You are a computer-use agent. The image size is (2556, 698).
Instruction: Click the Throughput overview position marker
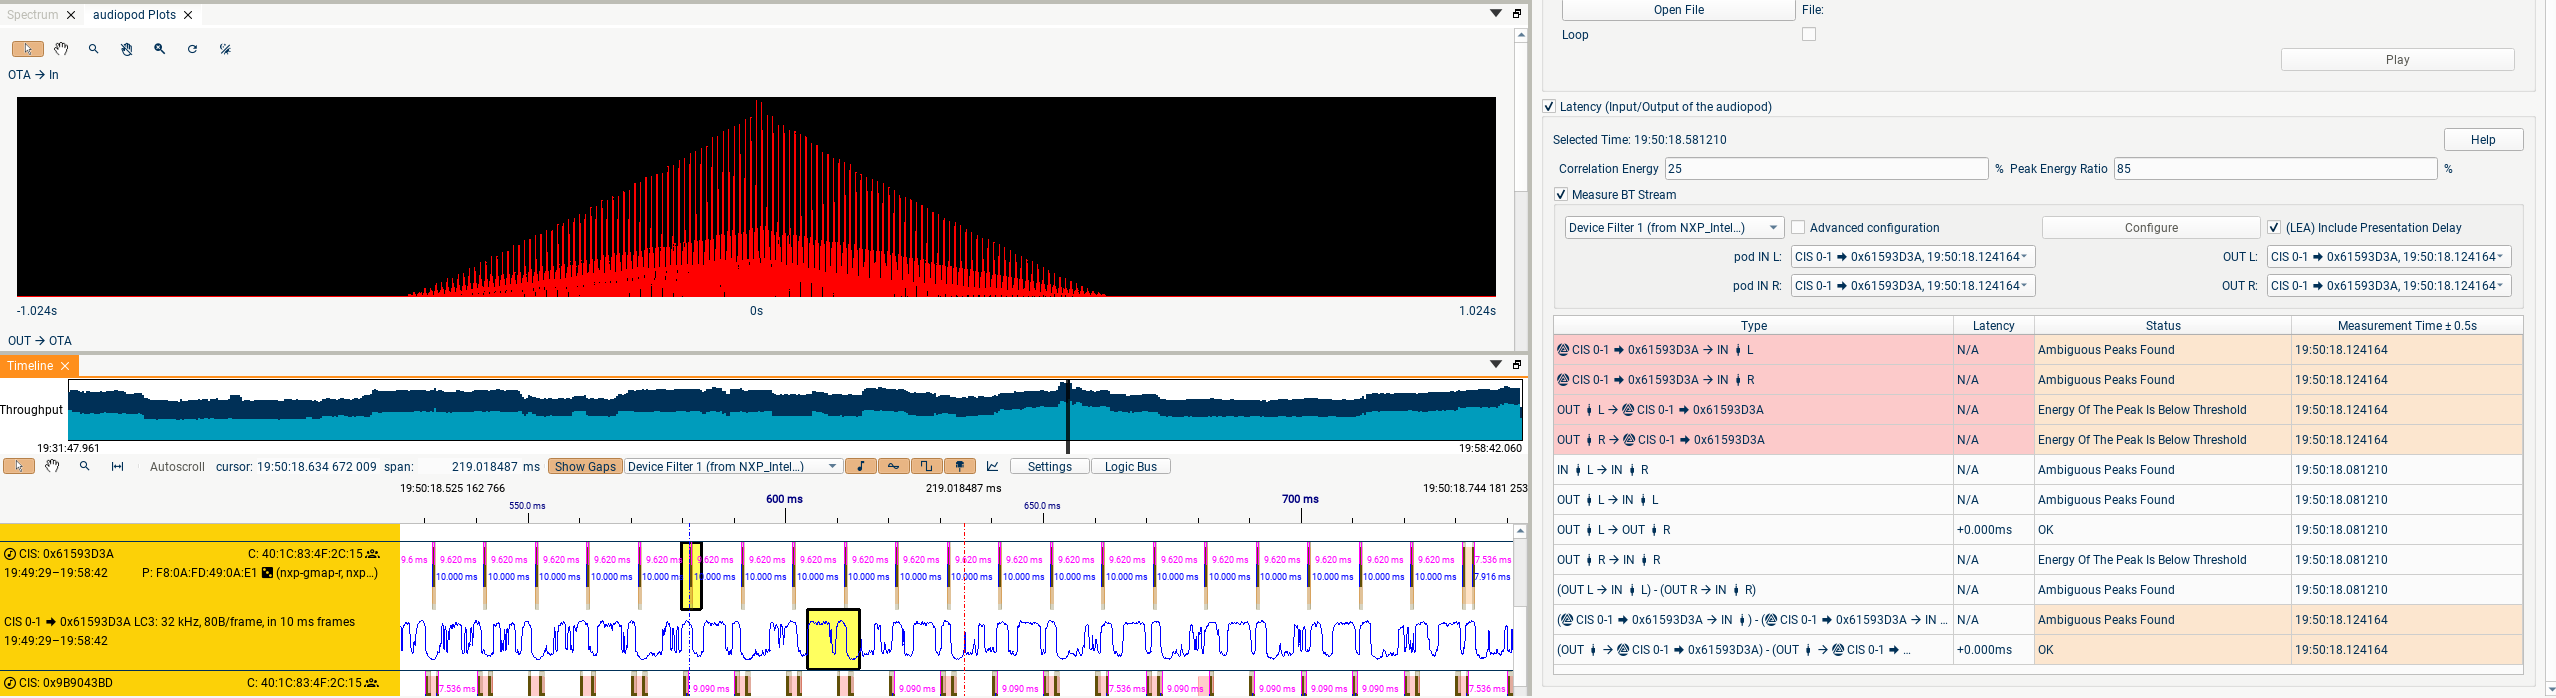[1068, 415]
